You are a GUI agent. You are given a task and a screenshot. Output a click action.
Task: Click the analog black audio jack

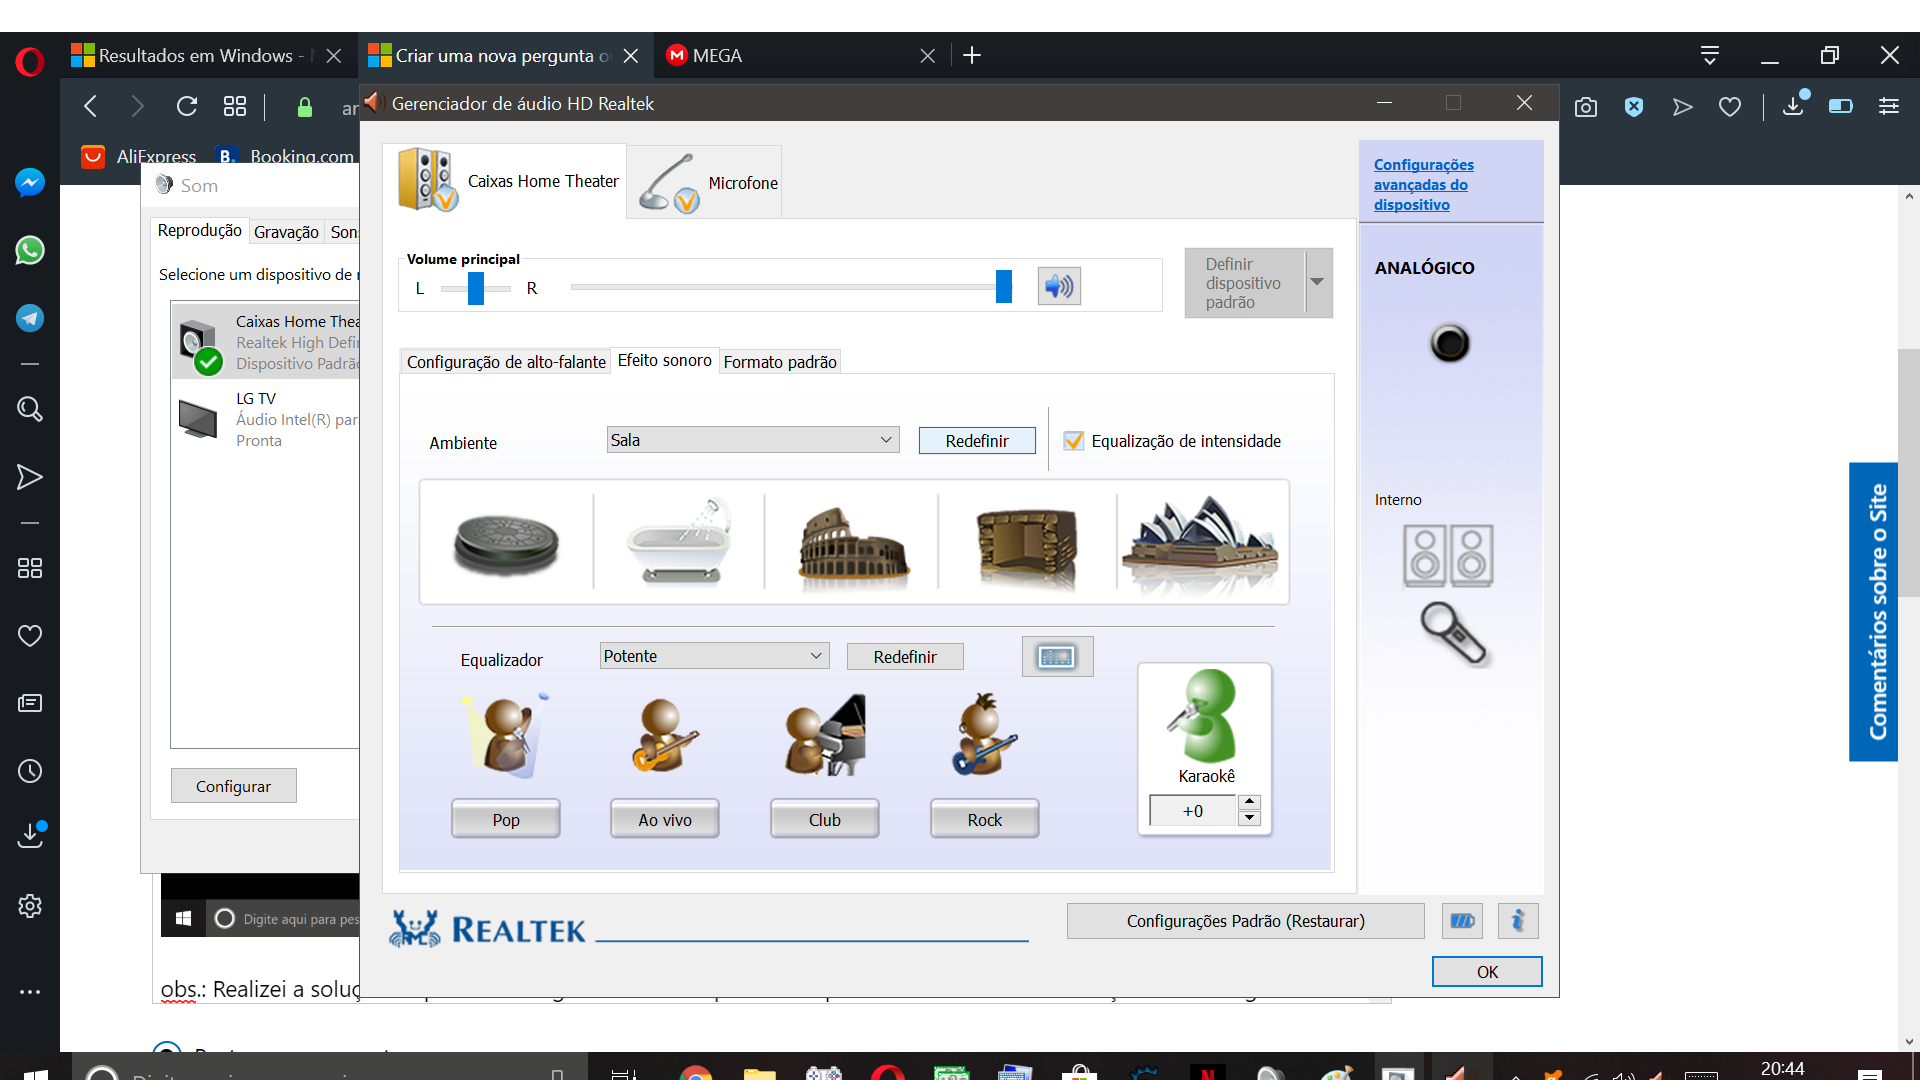1449,343
